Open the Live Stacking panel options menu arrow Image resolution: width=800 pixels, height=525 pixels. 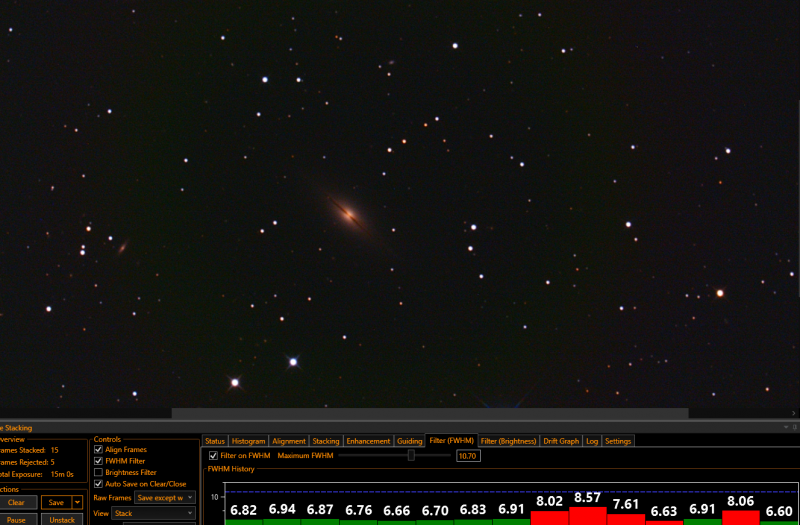786,427
